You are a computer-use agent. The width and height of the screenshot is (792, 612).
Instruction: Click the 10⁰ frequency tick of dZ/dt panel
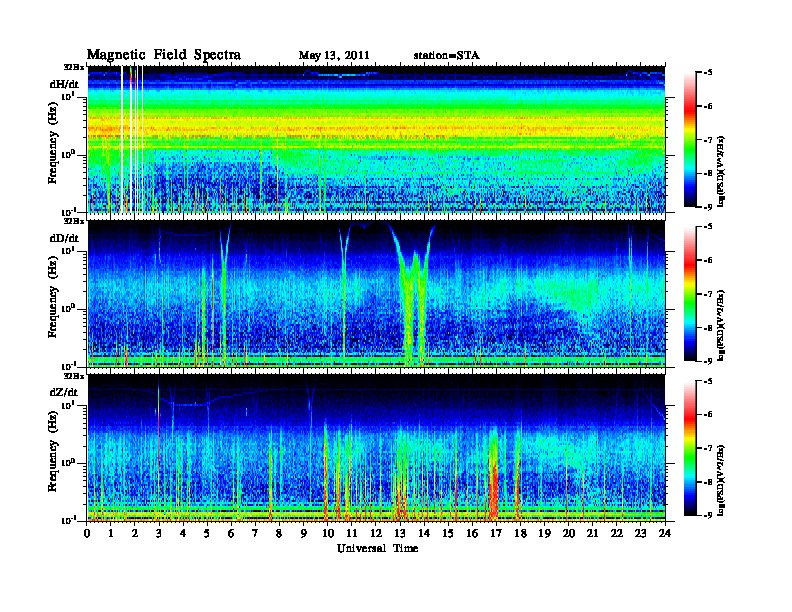pyautogui.click(x=68, y=463)
